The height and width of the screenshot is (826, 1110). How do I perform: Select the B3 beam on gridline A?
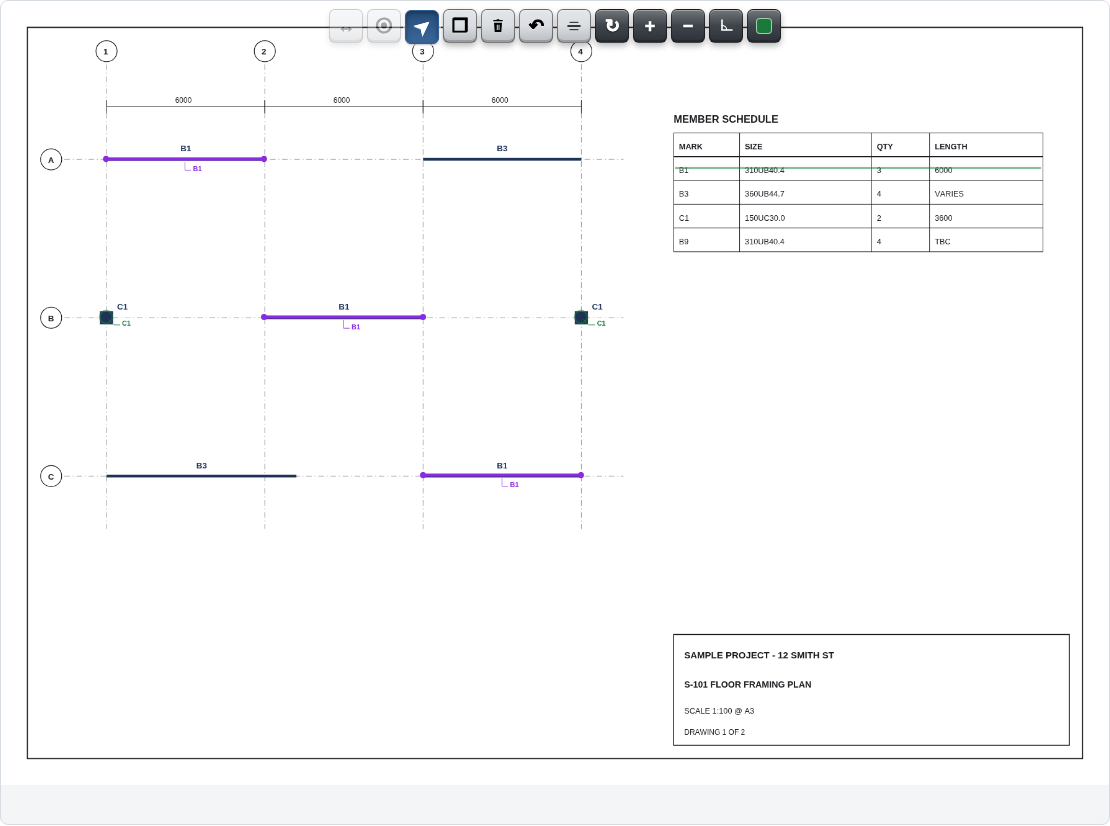(502, 159)
